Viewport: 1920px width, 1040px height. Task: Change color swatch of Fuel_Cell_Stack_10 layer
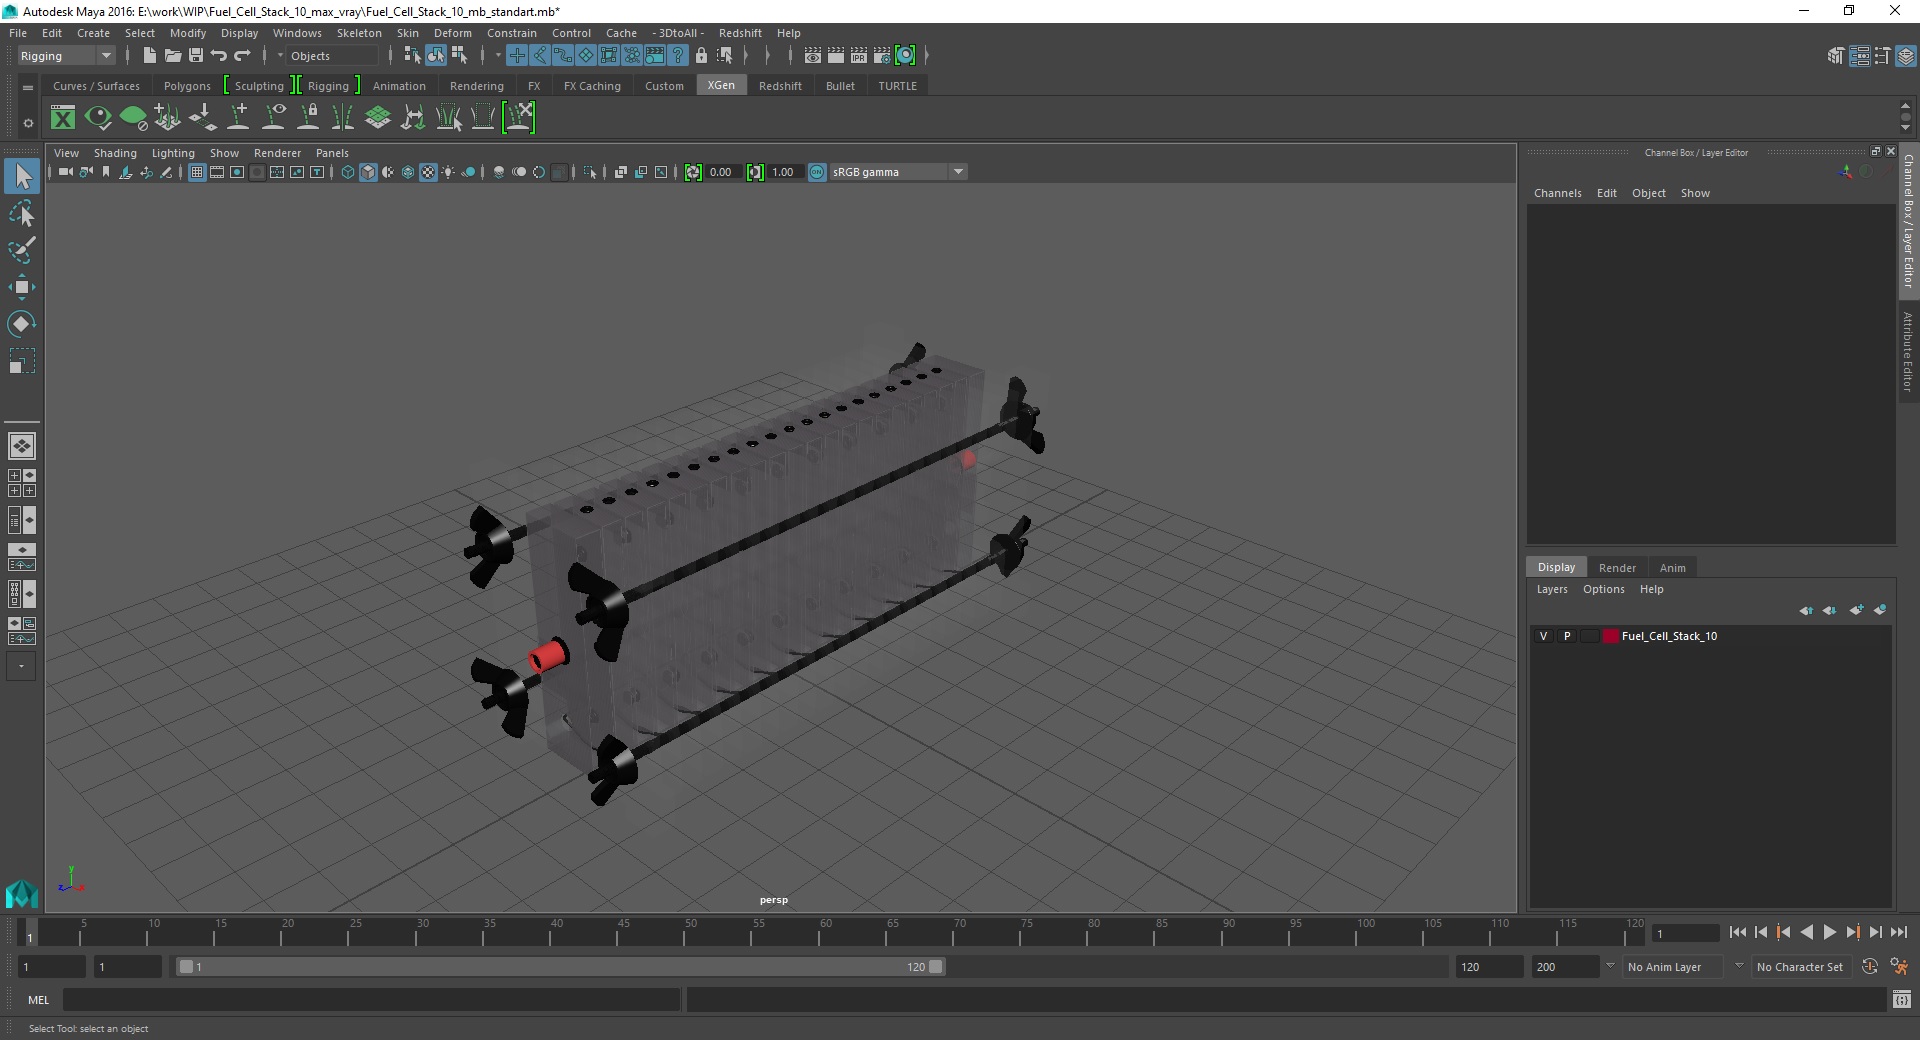1610,636
